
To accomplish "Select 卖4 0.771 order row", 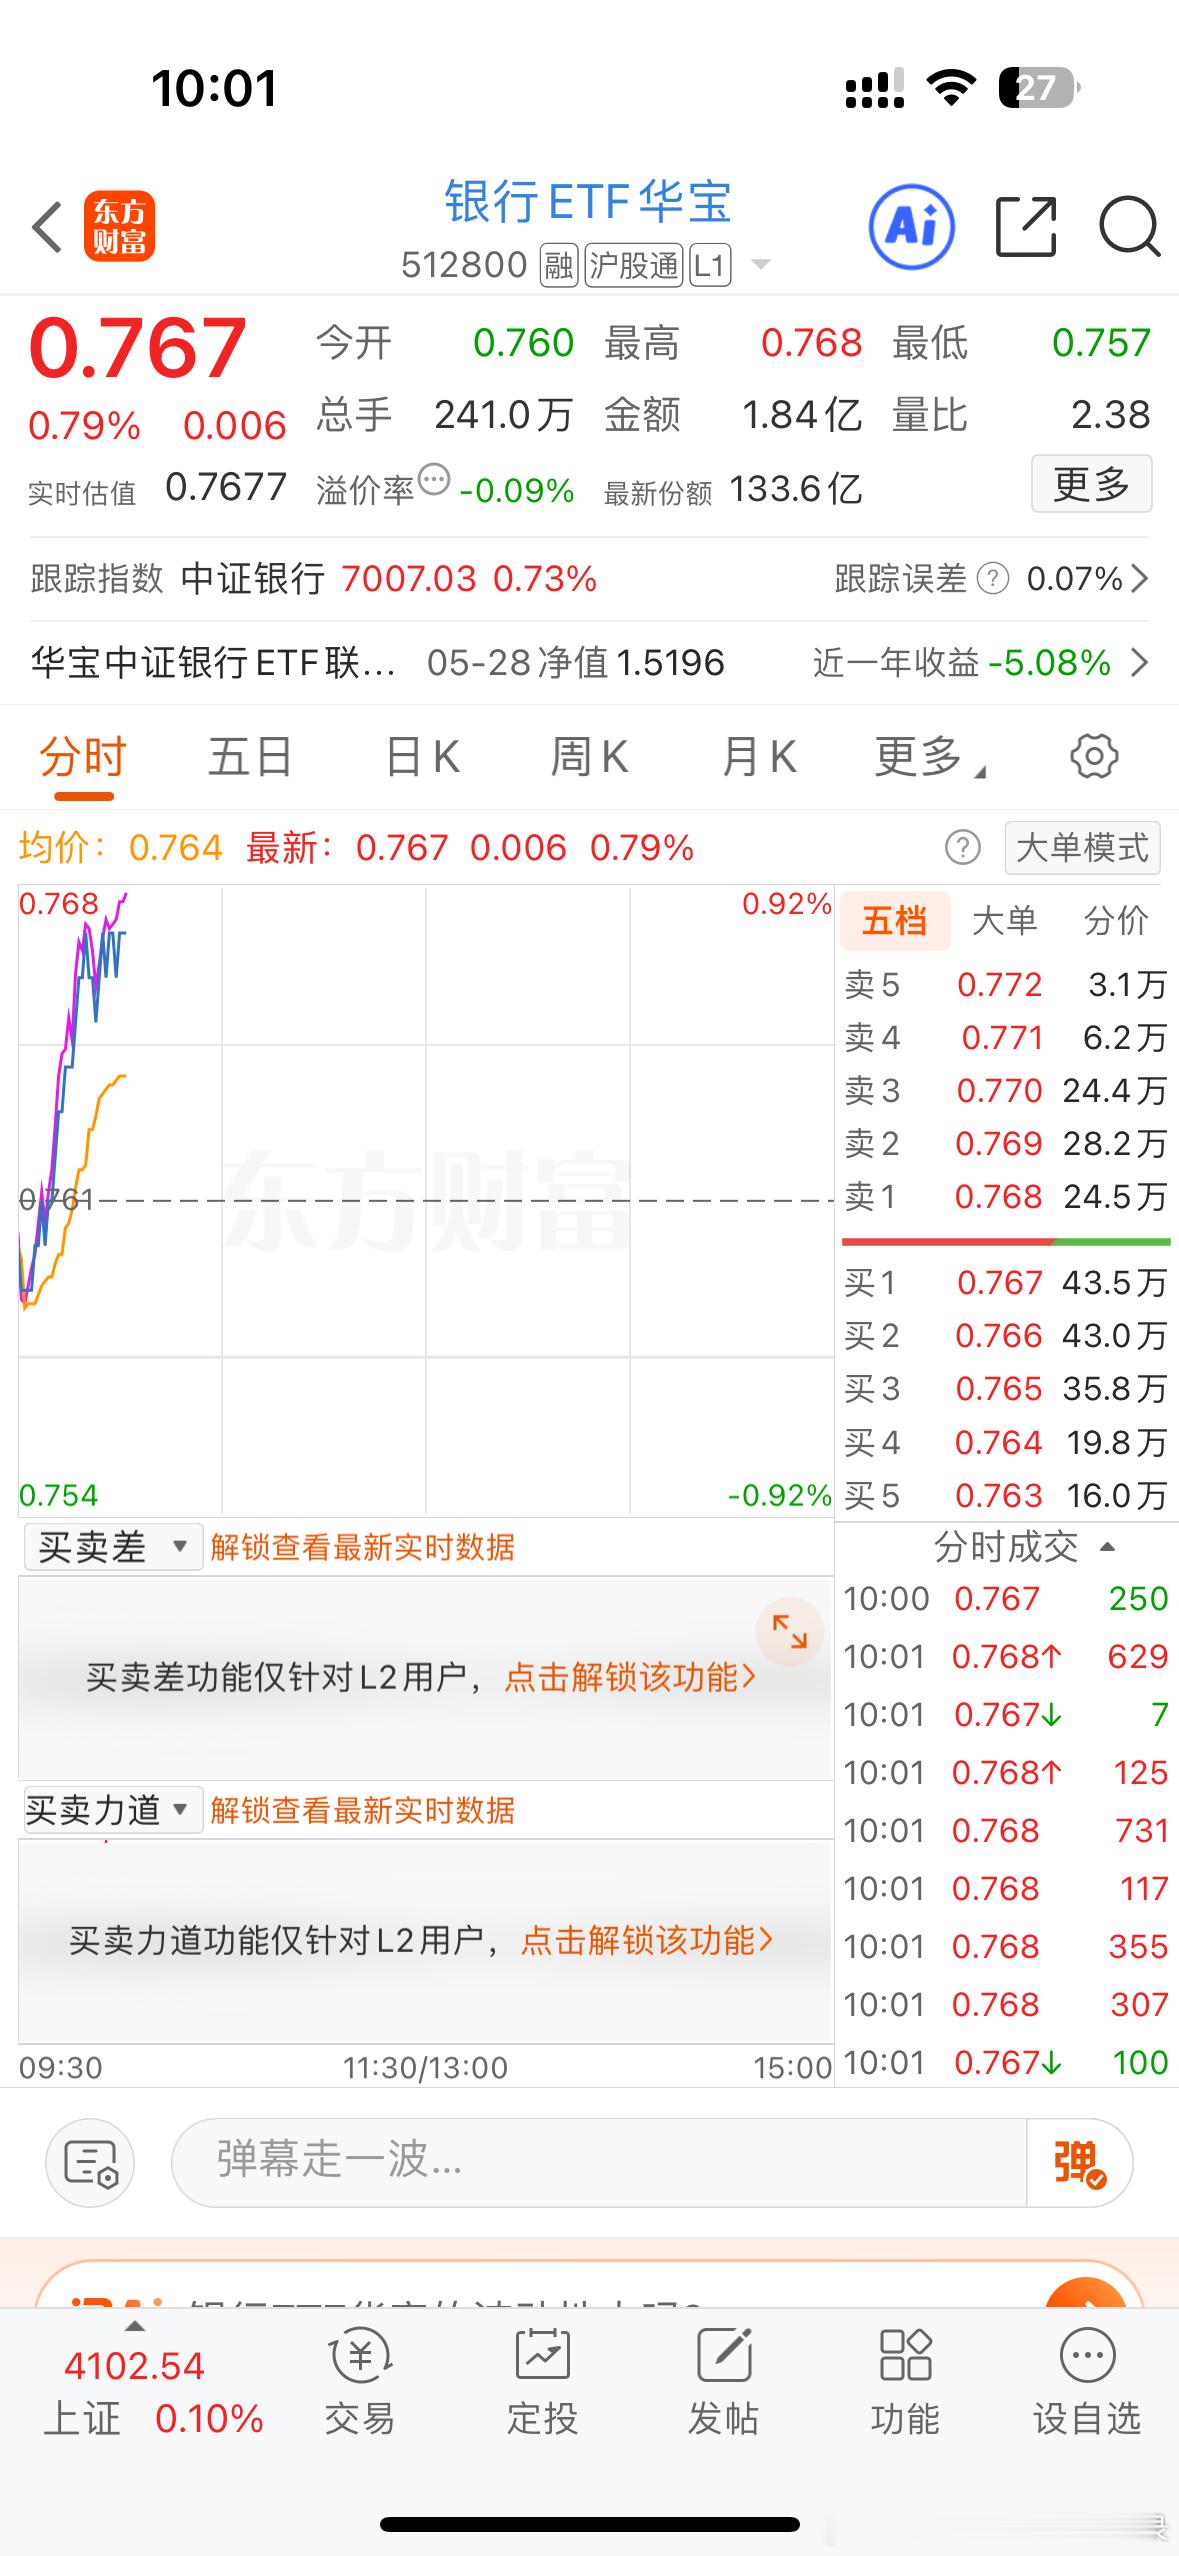I will point(1006,1038).
